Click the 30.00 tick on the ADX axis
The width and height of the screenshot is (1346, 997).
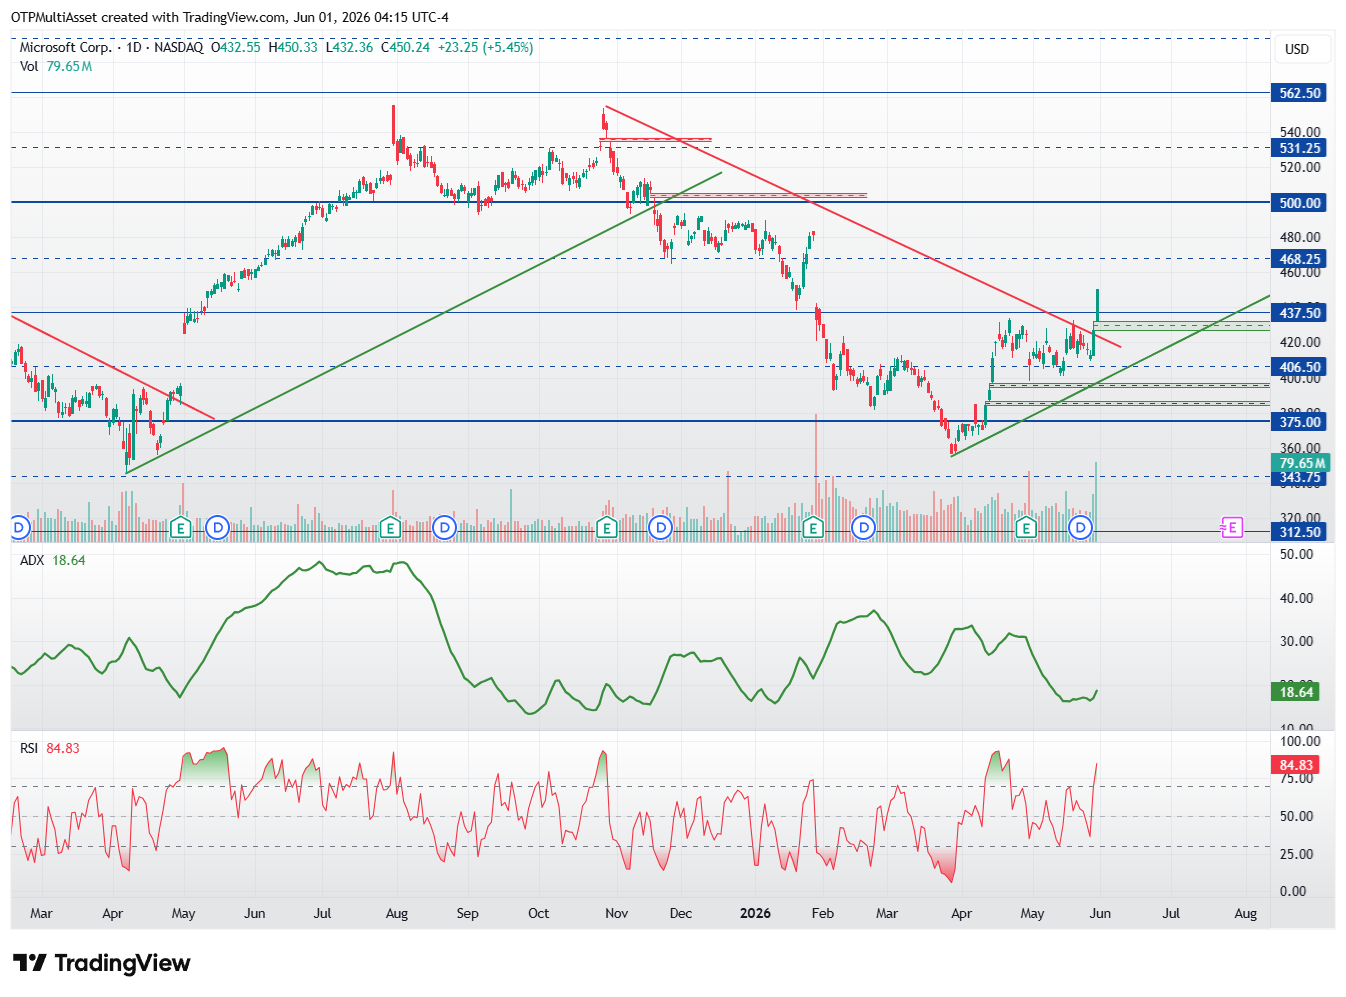pyautogui.click(x=1297, y=642)
